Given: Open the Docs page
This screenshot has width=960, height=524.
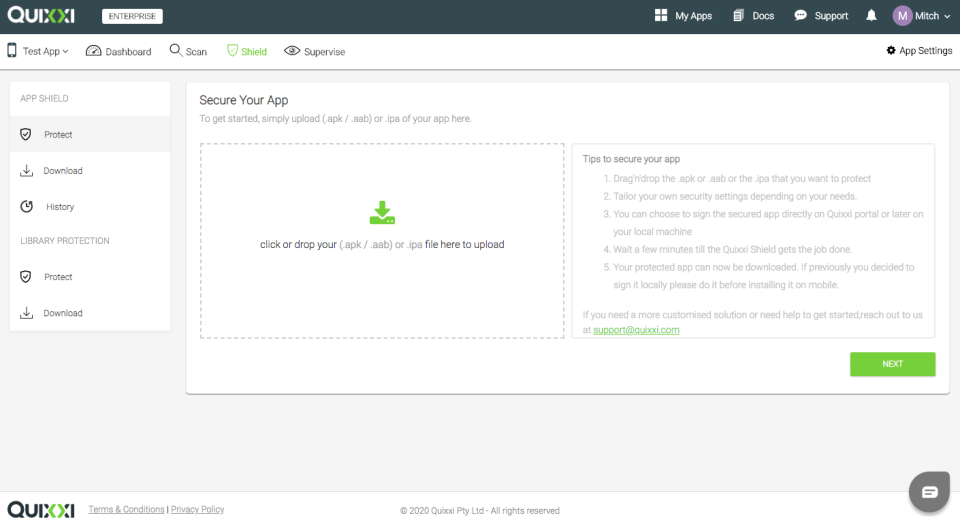Looking at the screenshot, I should [x=754, y=16].
